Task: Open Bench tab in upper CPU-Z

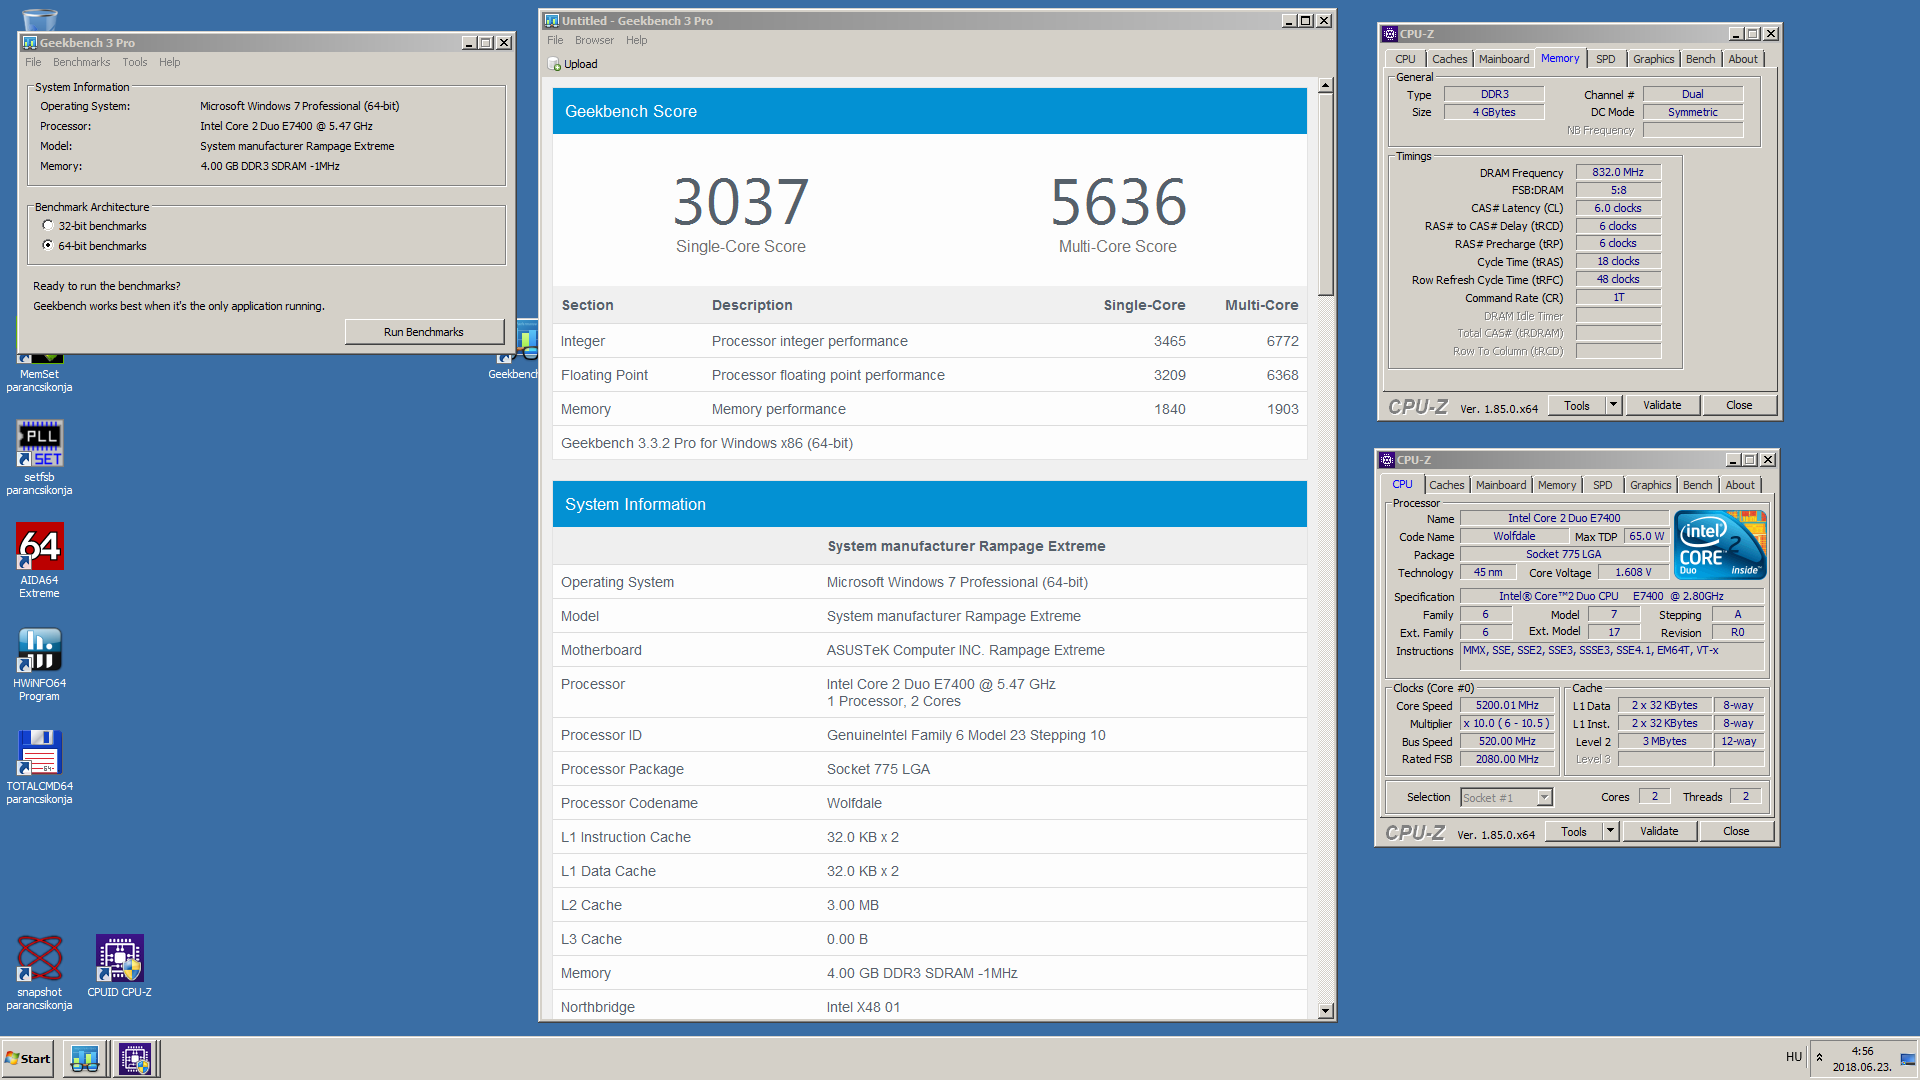Action: [1700, 59]
